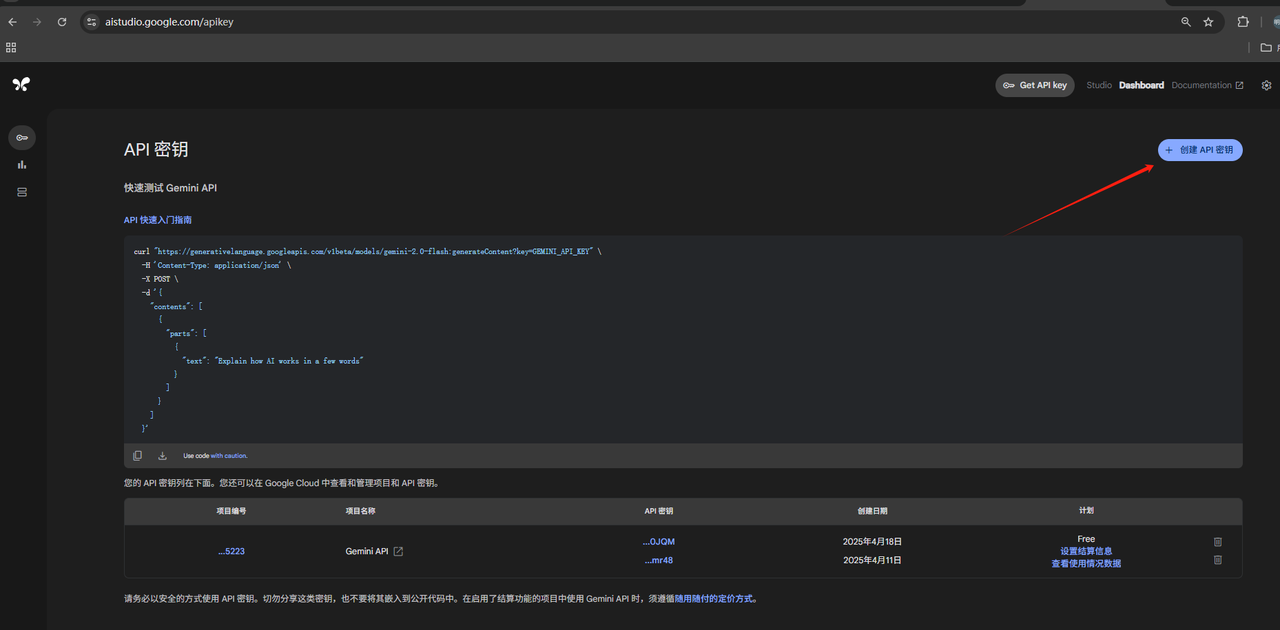Viewport: 1280px width, 630px height.
Task: Delete the API key ending OJQM
Action: [x=1218, y=541]
